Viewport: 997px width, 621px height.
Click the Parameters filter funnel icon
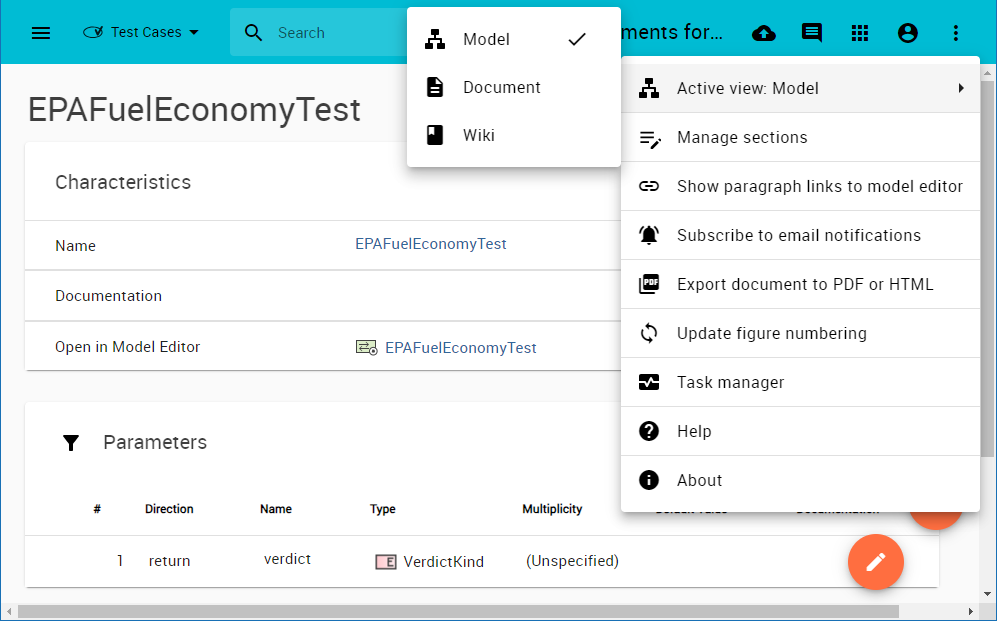71,443
